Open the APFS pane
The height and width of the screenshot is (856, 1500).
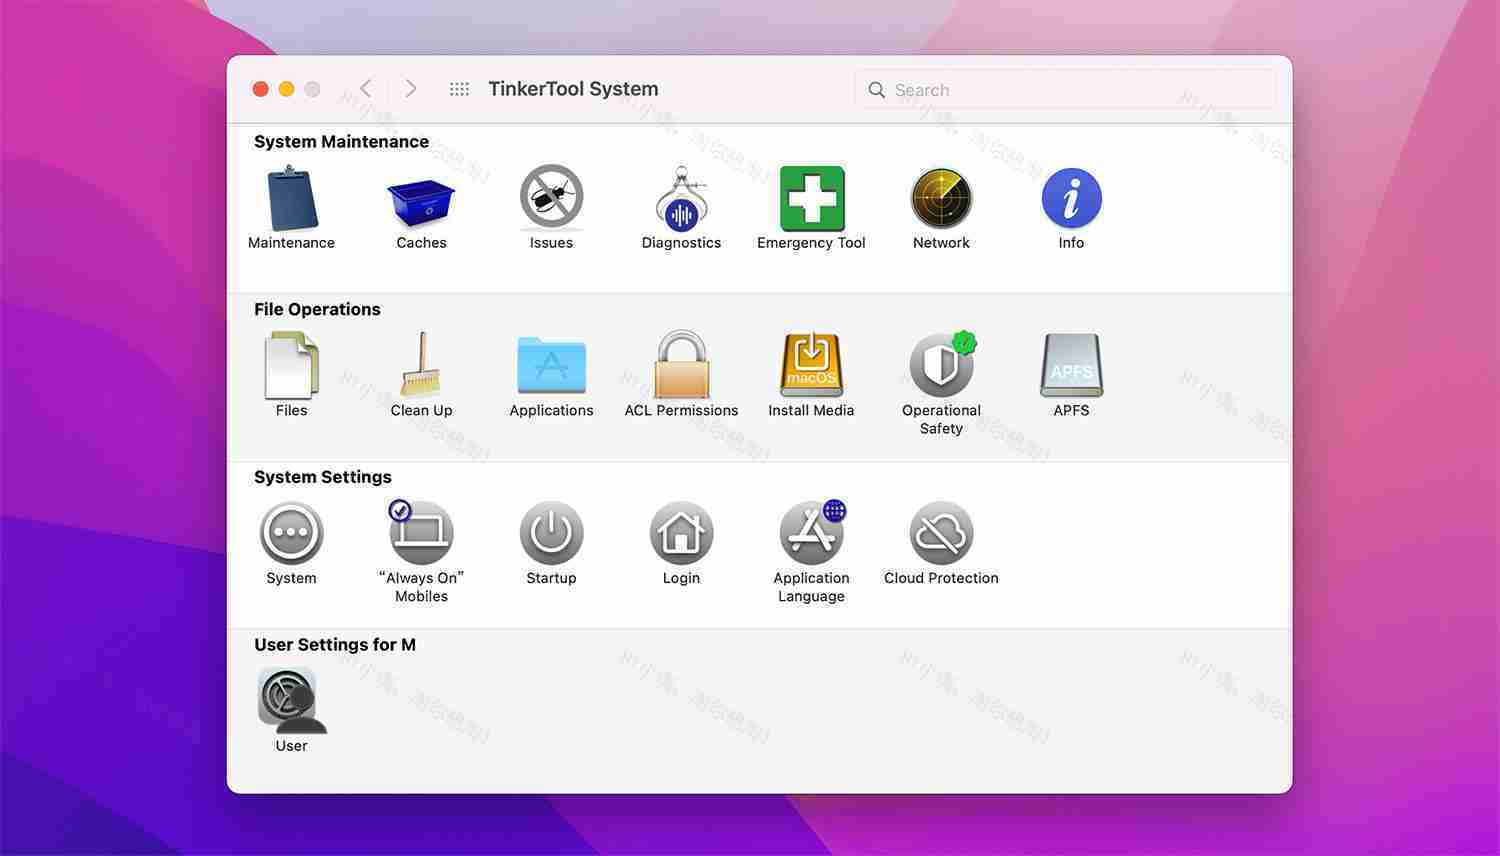pyautogui.click(x=1071, y=366)
